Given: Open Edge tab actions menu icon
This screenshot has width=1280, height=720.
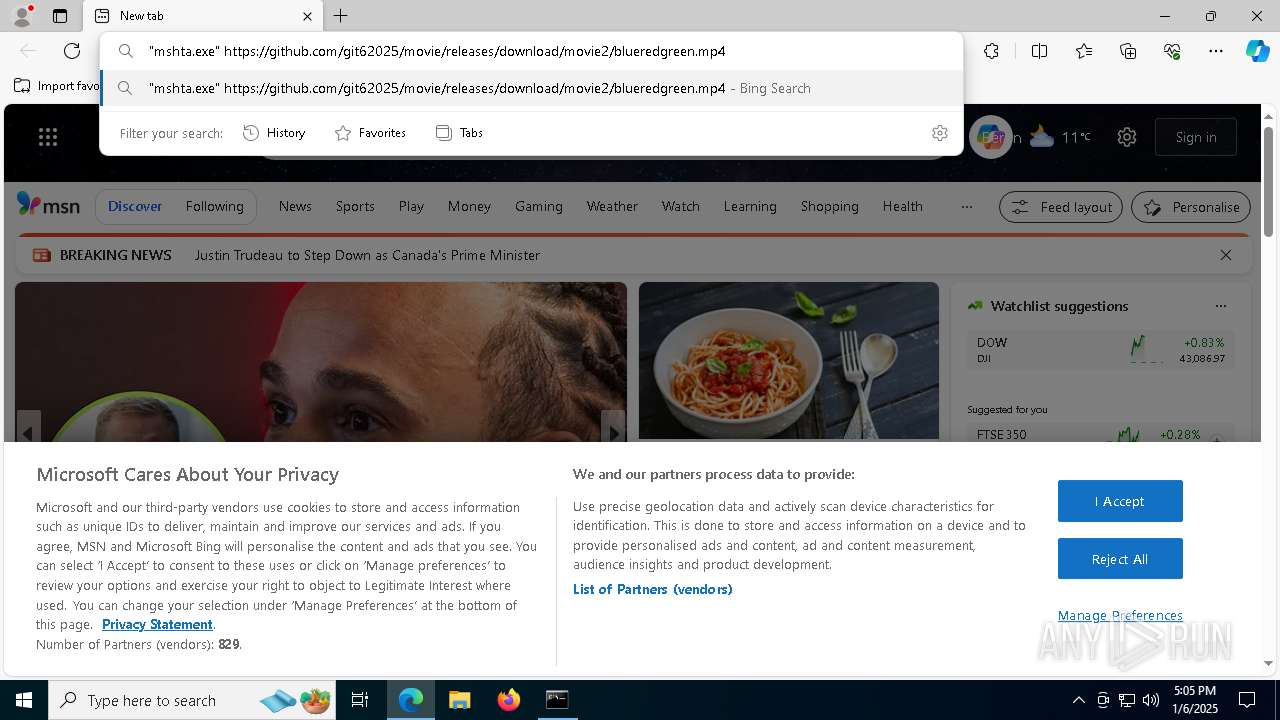Looking at the screenshot, I should tap(60, 16).
